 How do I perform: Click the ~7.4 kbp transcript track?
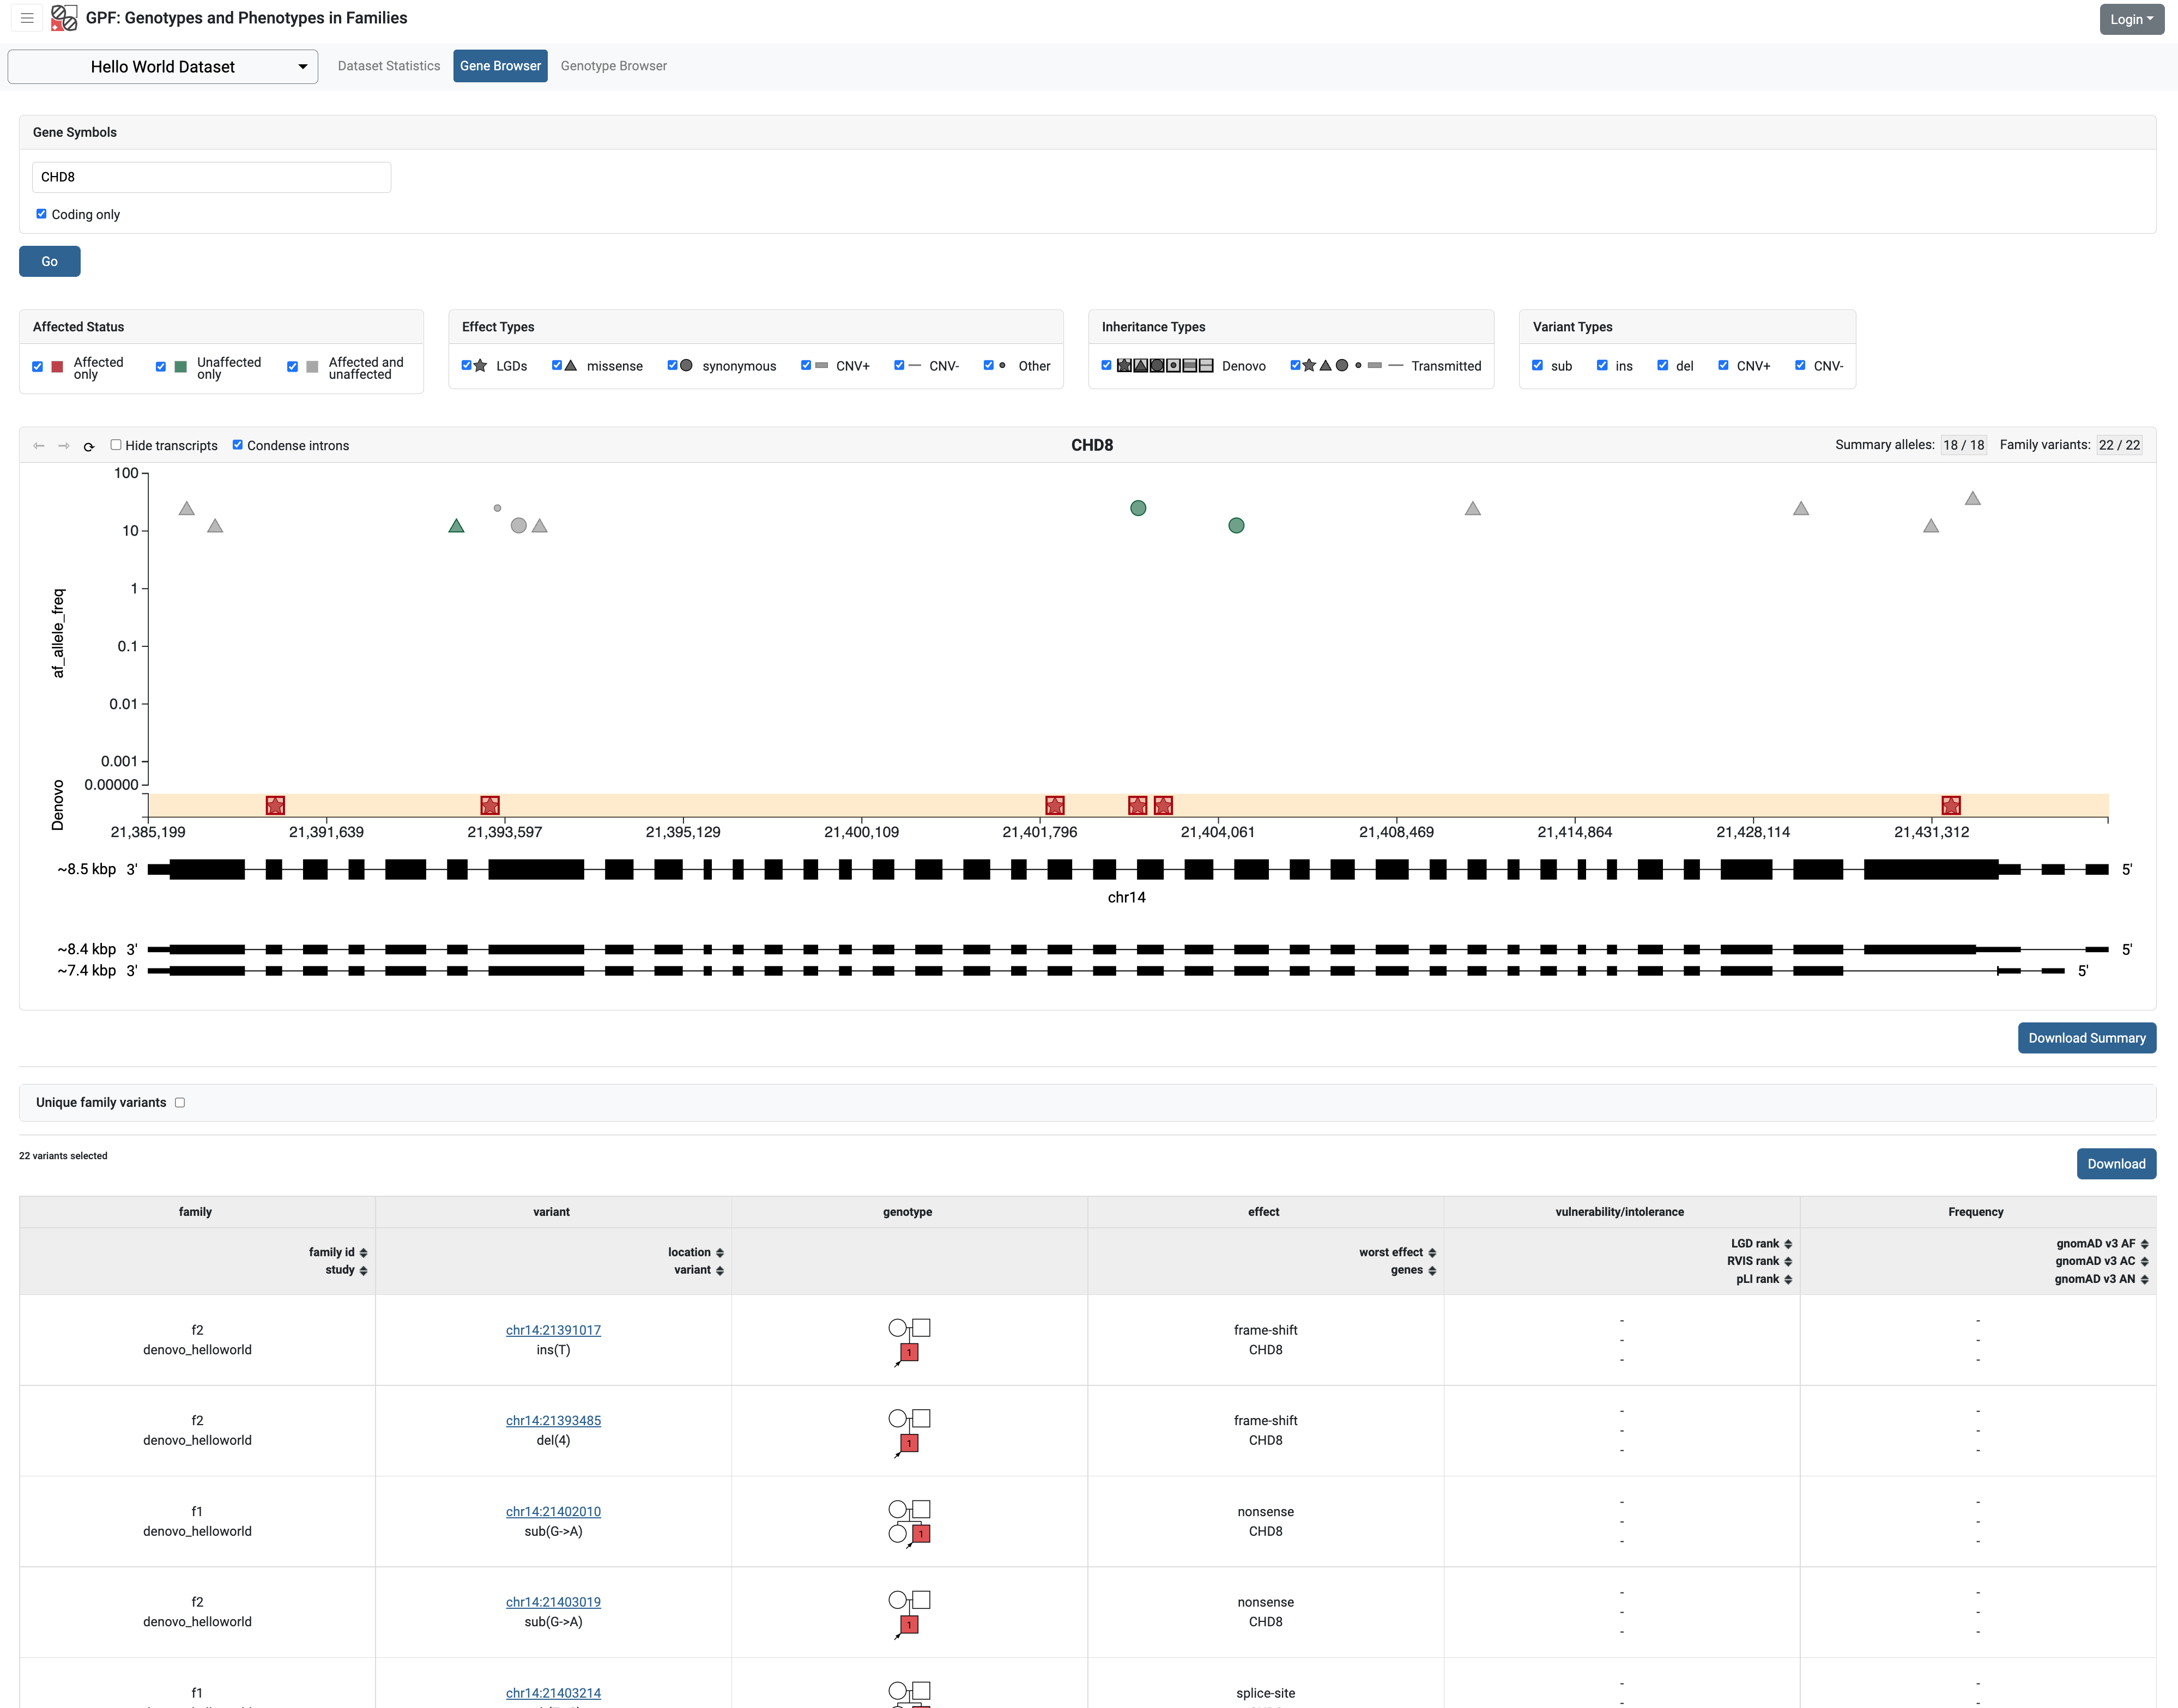click(1106, 971)
